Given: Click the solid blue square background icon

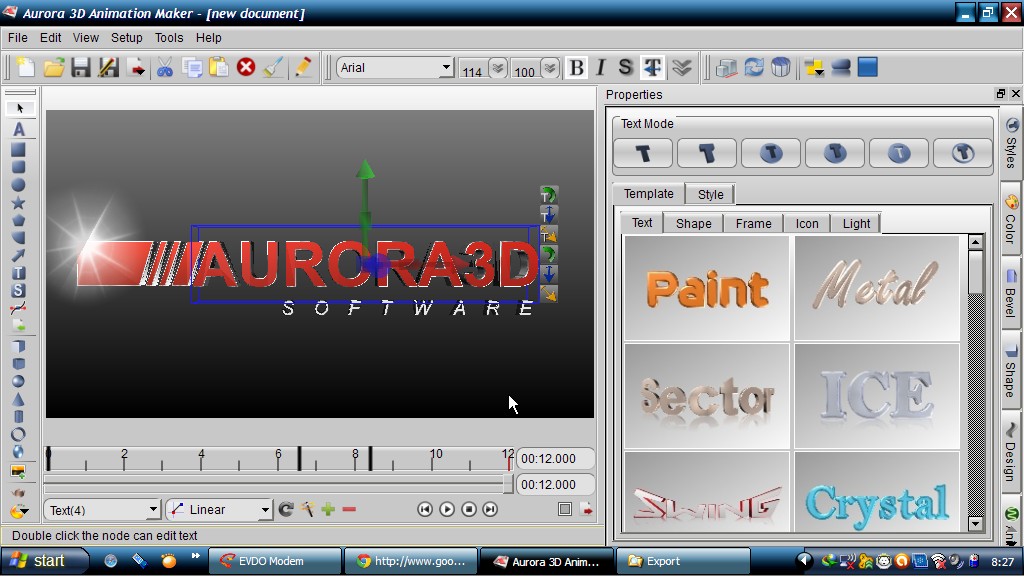Looking at the screenshot, I should 867,67.
